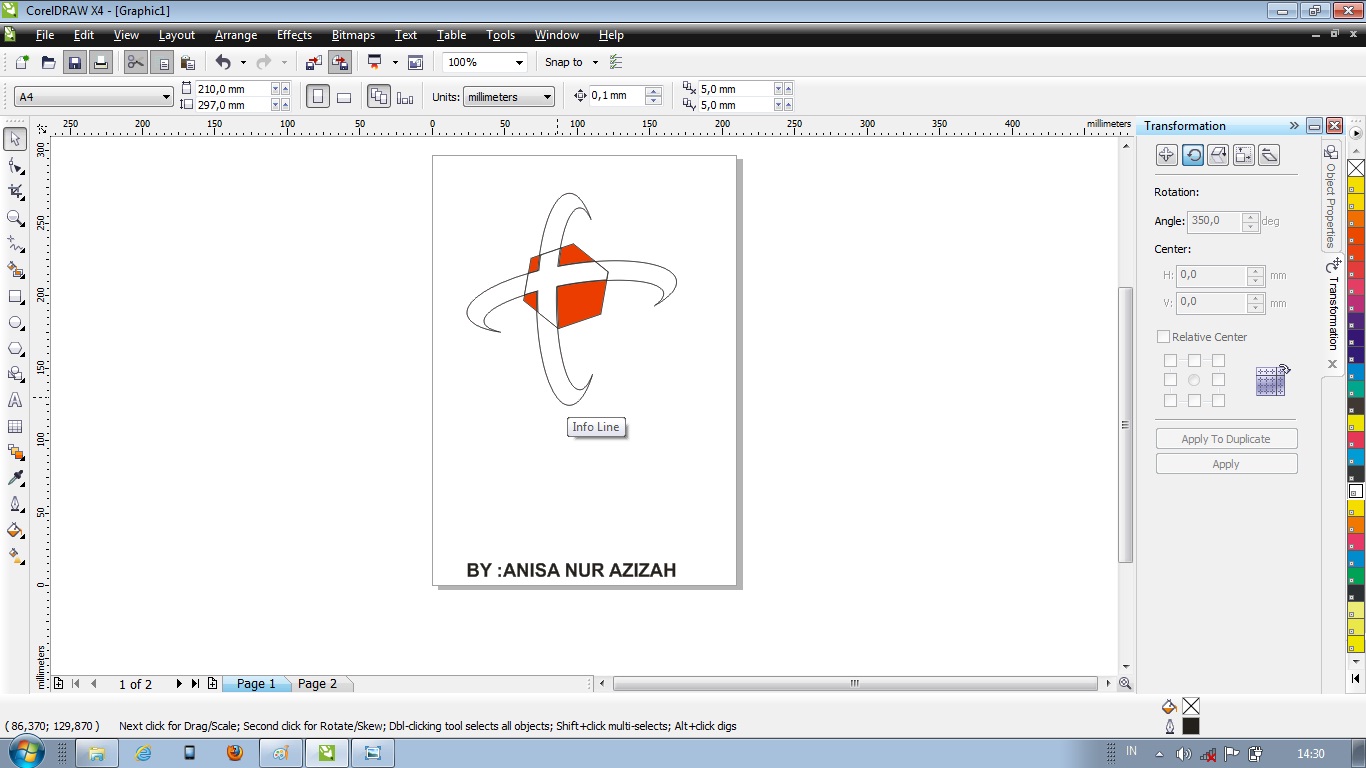Open the Fill tool
The image size is (1366, 768).
click(14, 529)
